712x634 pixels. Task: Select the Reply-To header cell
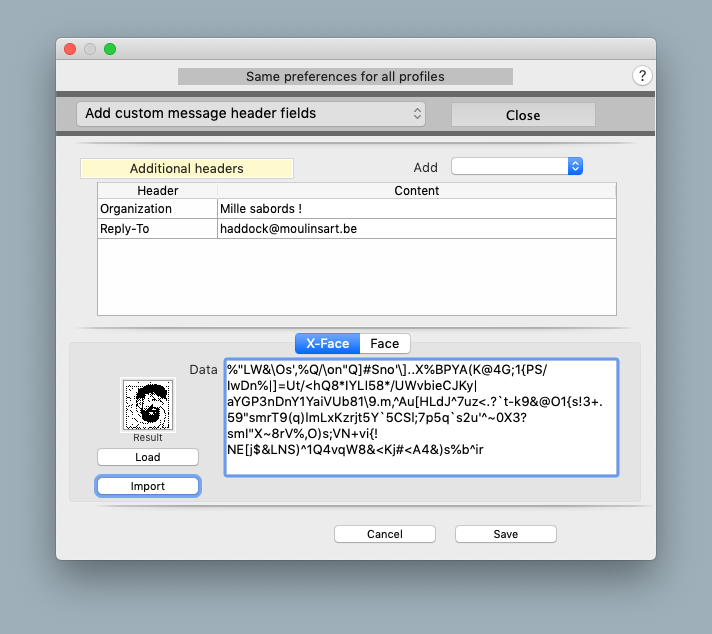157,229
